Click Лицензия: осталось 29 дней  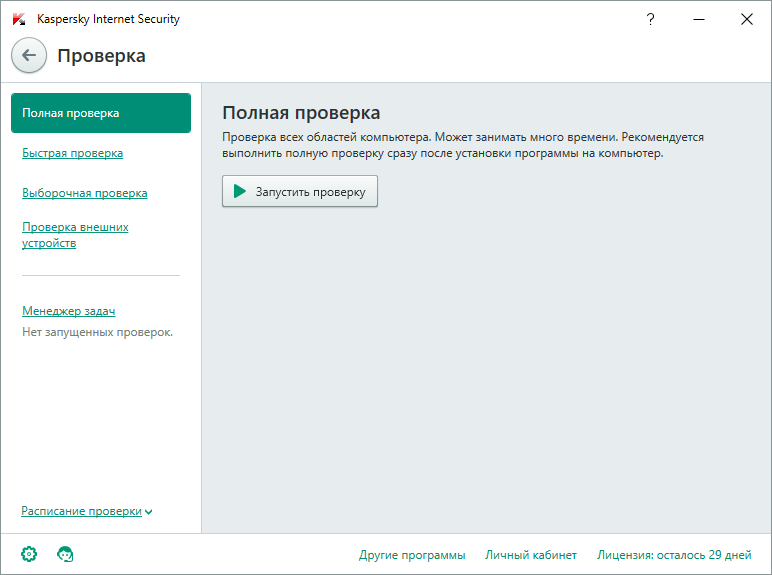(674, 555)
